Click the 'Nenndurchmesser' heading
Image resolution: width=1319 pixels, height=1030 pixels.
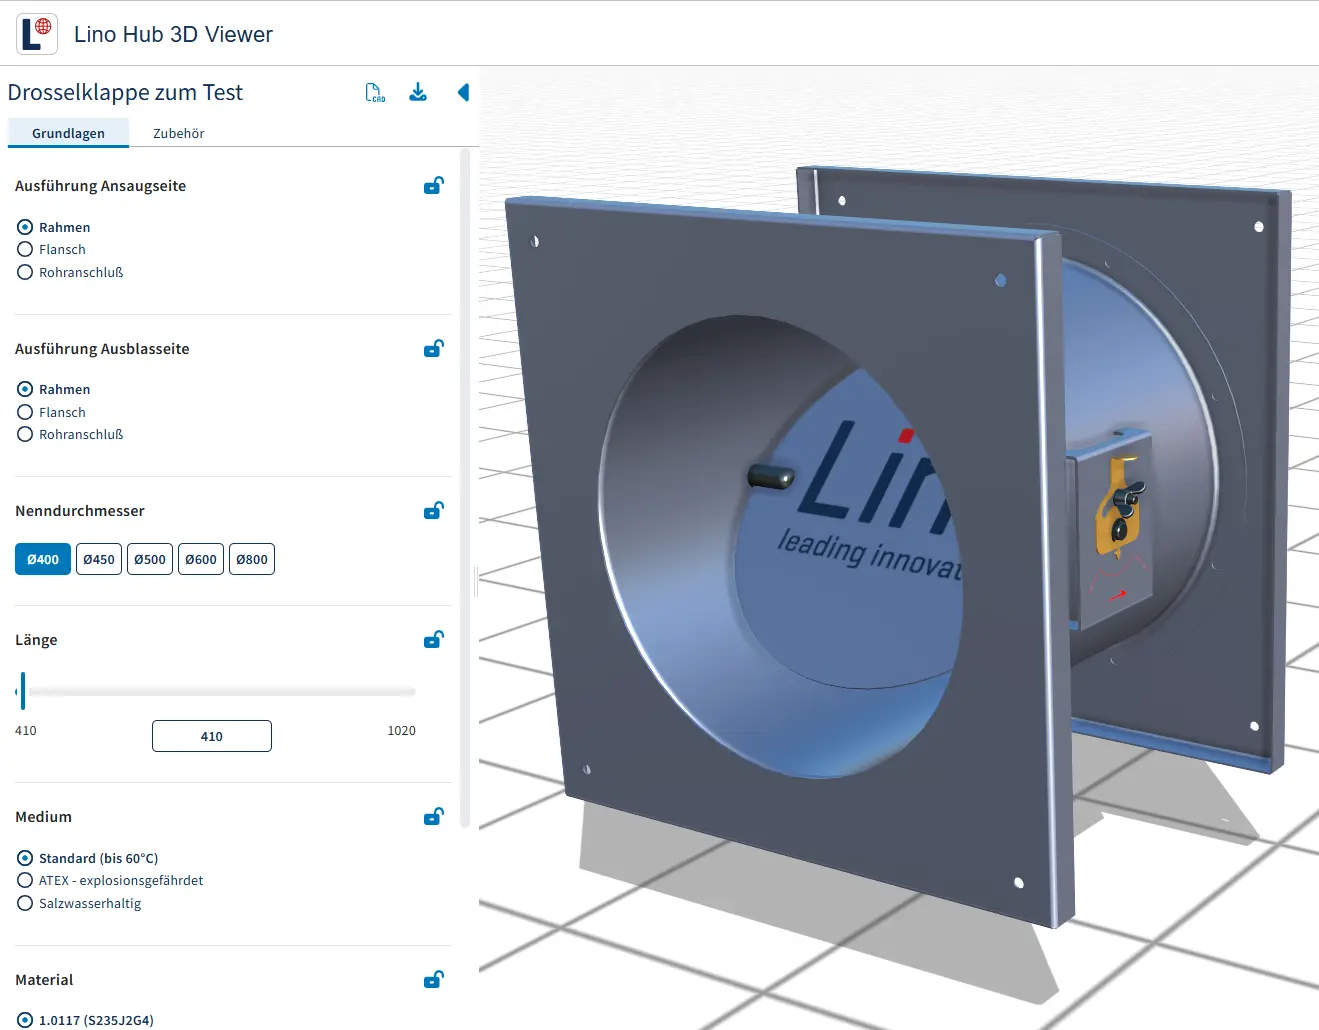tap(80, 511)
